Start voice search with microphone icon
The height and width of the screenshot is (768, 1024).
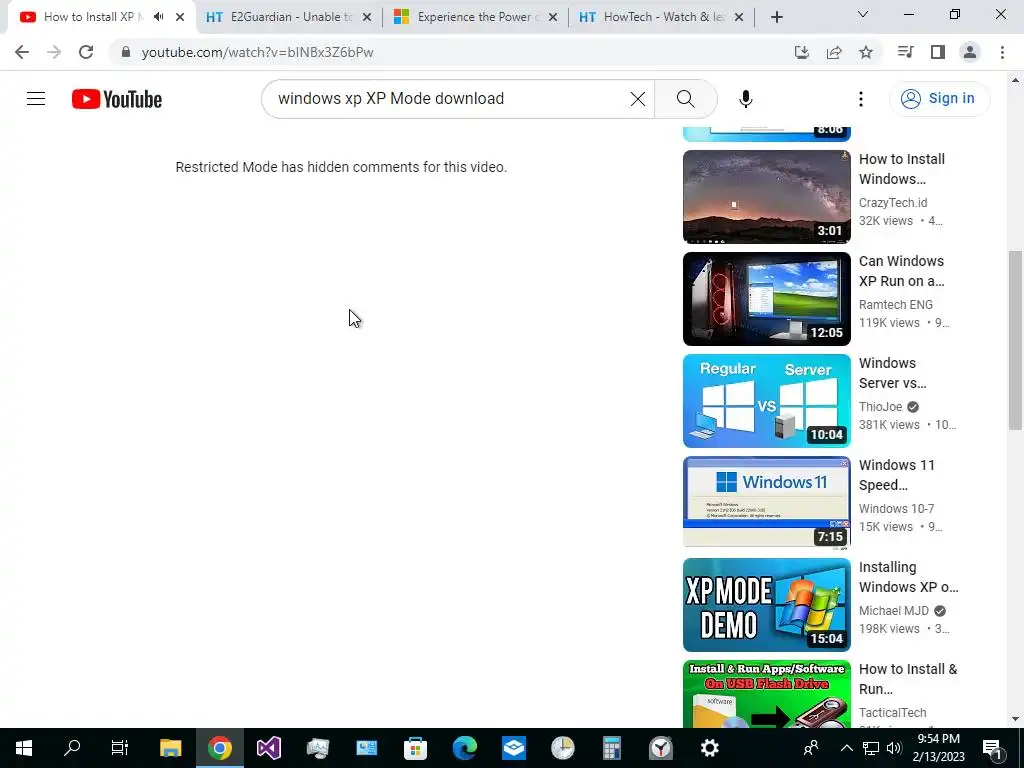tap(745, 99)
